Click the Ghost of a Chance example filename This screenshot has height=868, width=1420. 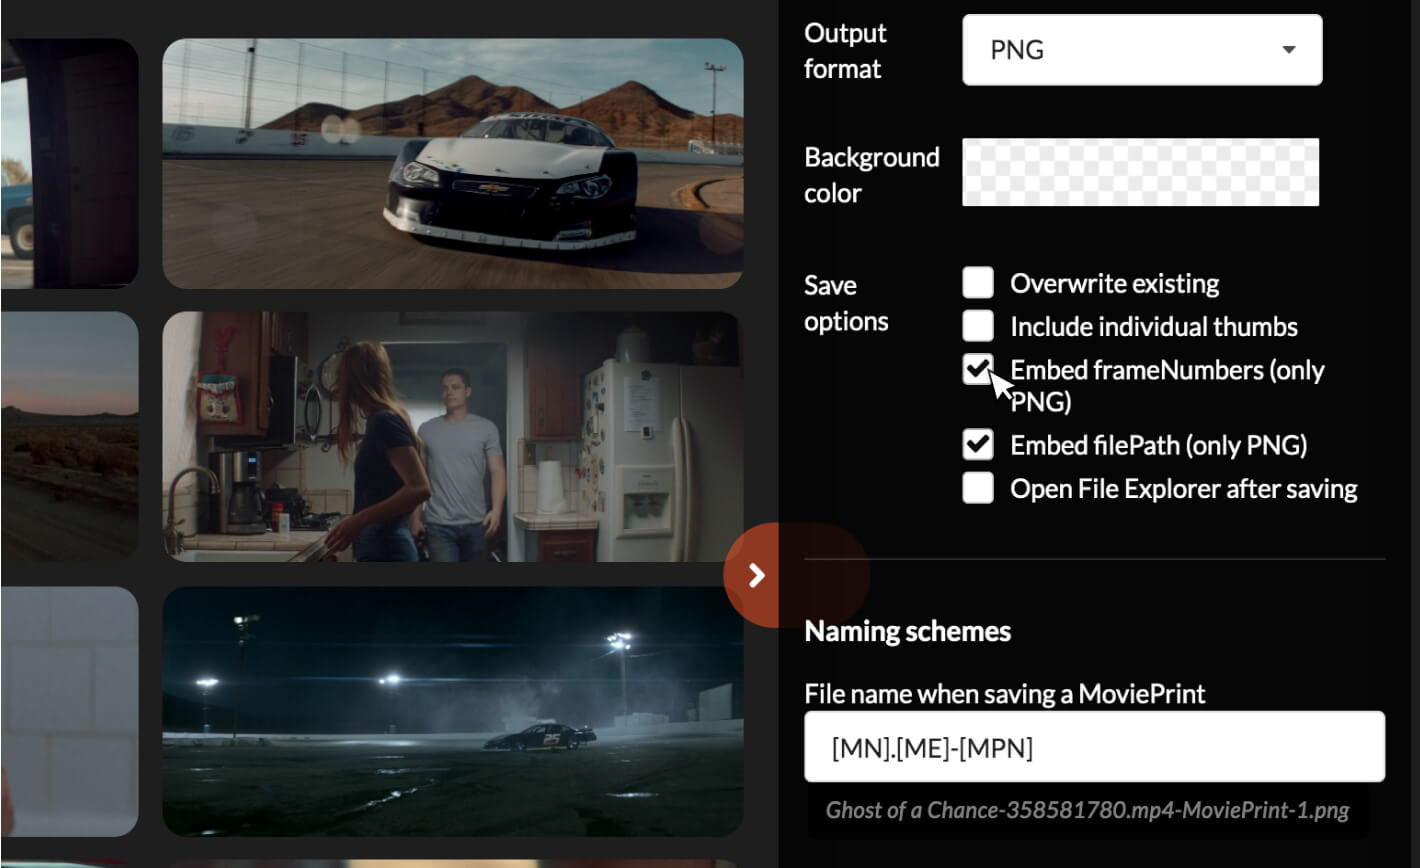[x=1087, y=809]
